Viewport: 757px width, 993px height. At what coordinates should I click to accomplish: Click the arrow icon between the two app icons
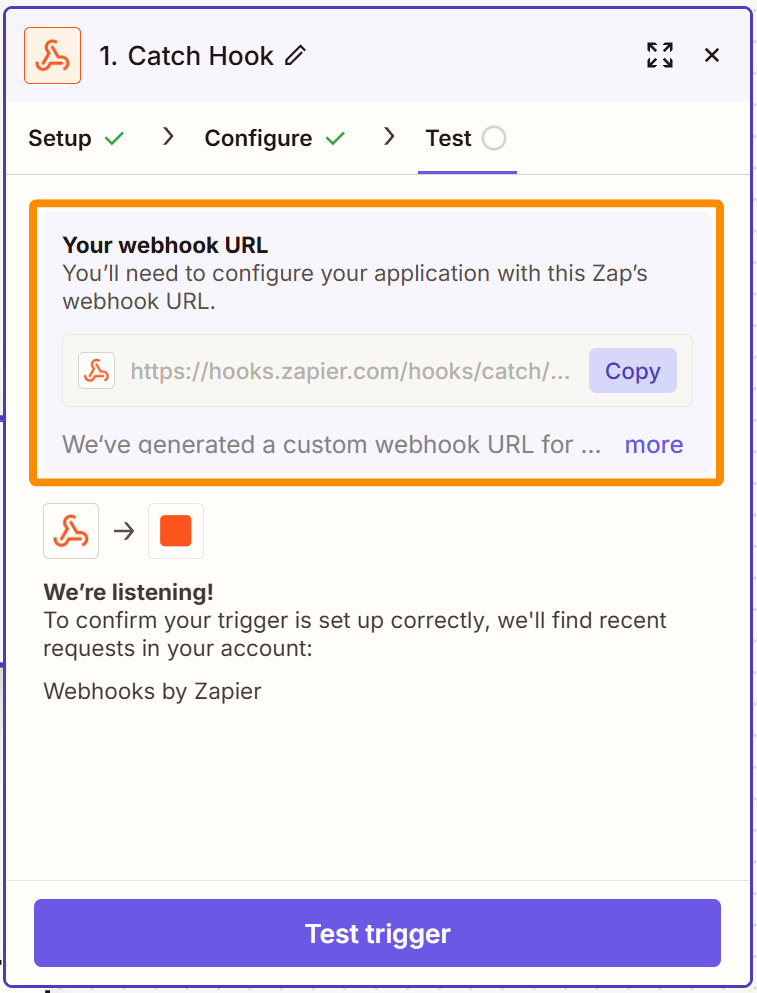pos(124,531)
